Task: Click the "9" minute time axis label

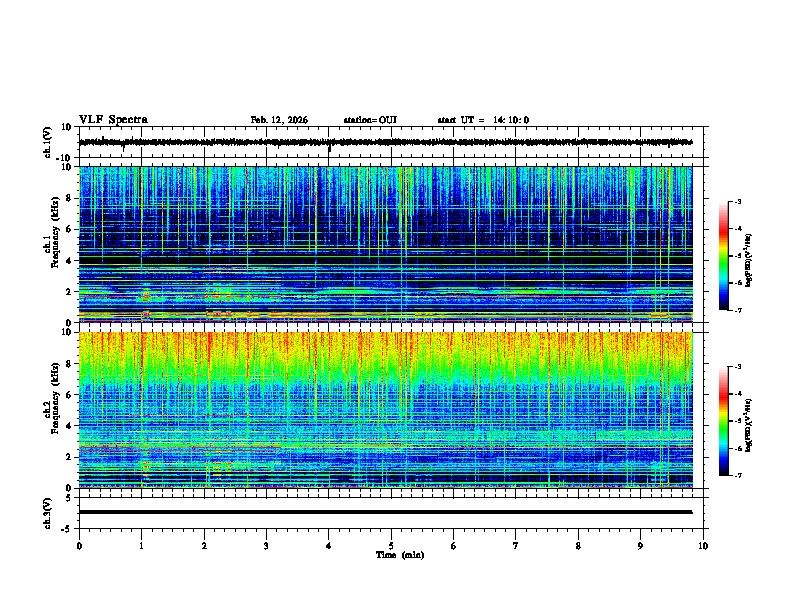Action: click(640, 546)
